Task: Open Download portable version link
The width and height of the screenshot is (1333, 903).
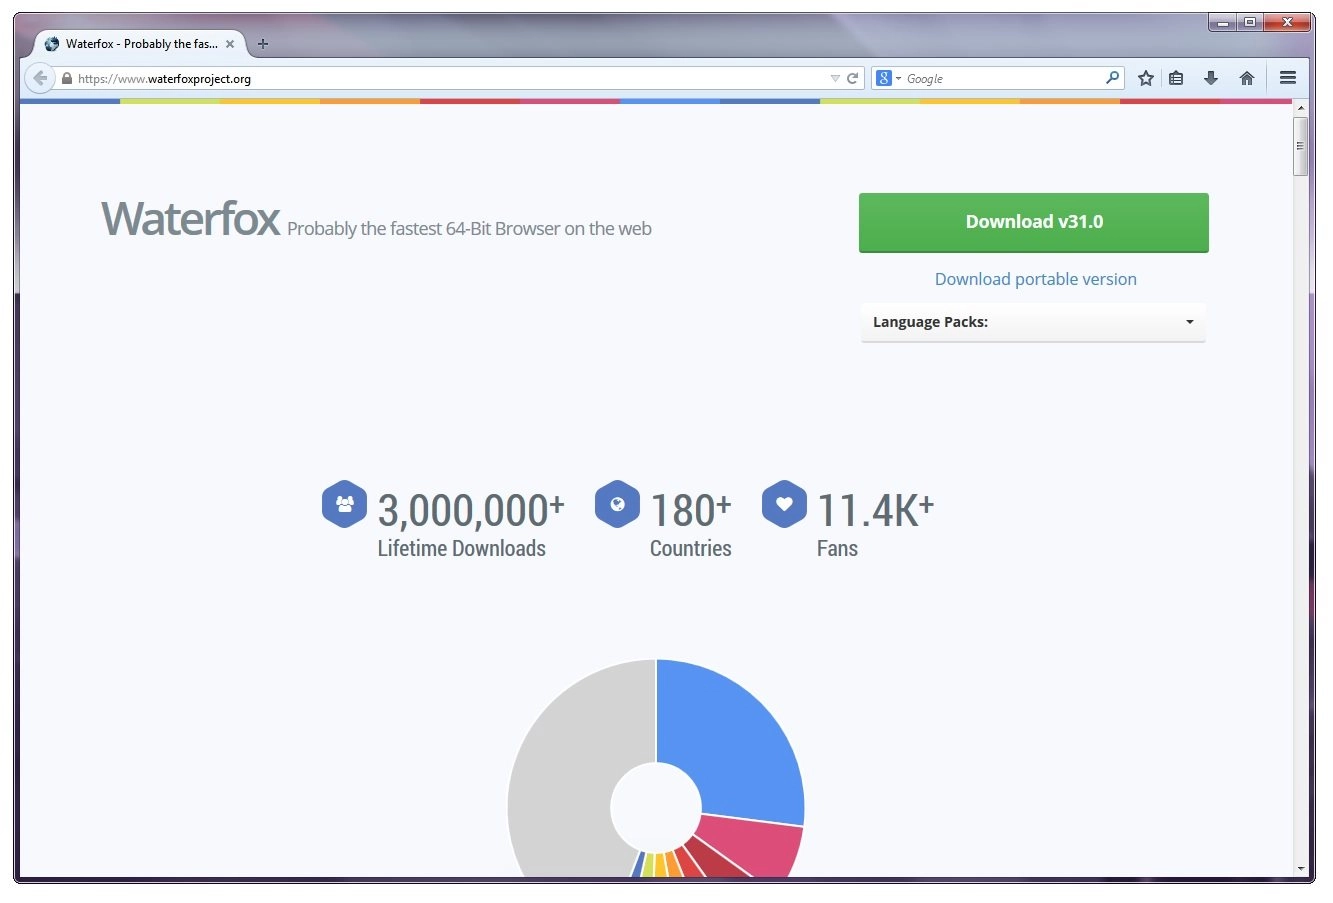Action: [1036, 279]
